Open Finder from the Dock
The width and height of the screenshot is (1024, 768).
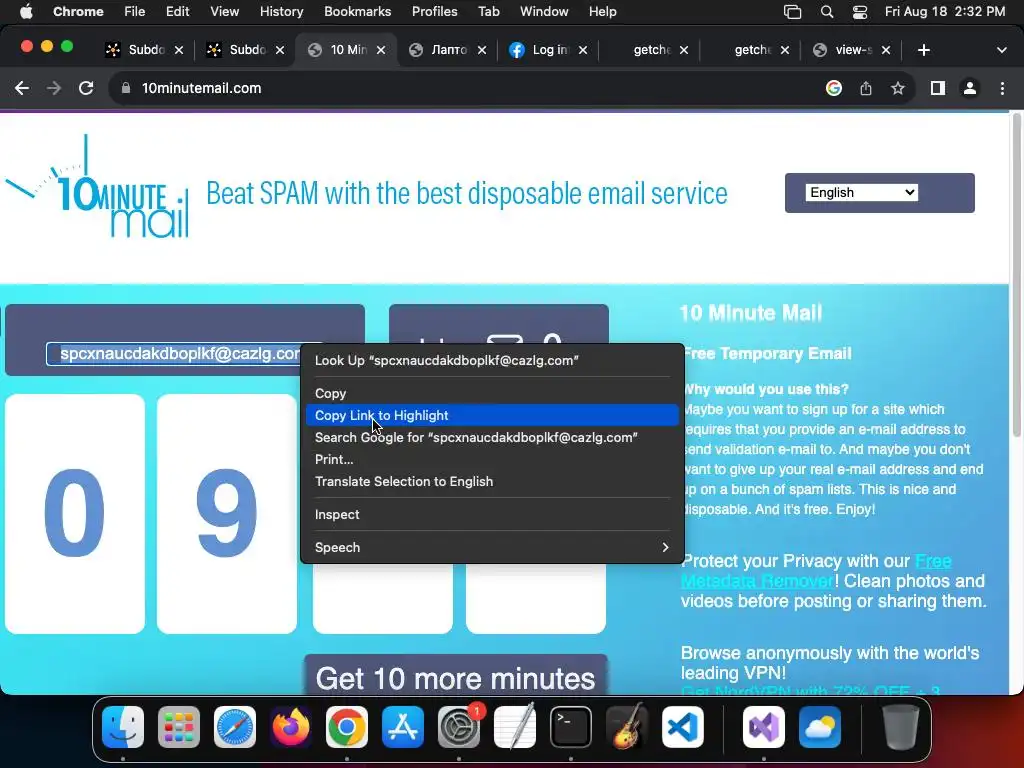tap(123, 727)
